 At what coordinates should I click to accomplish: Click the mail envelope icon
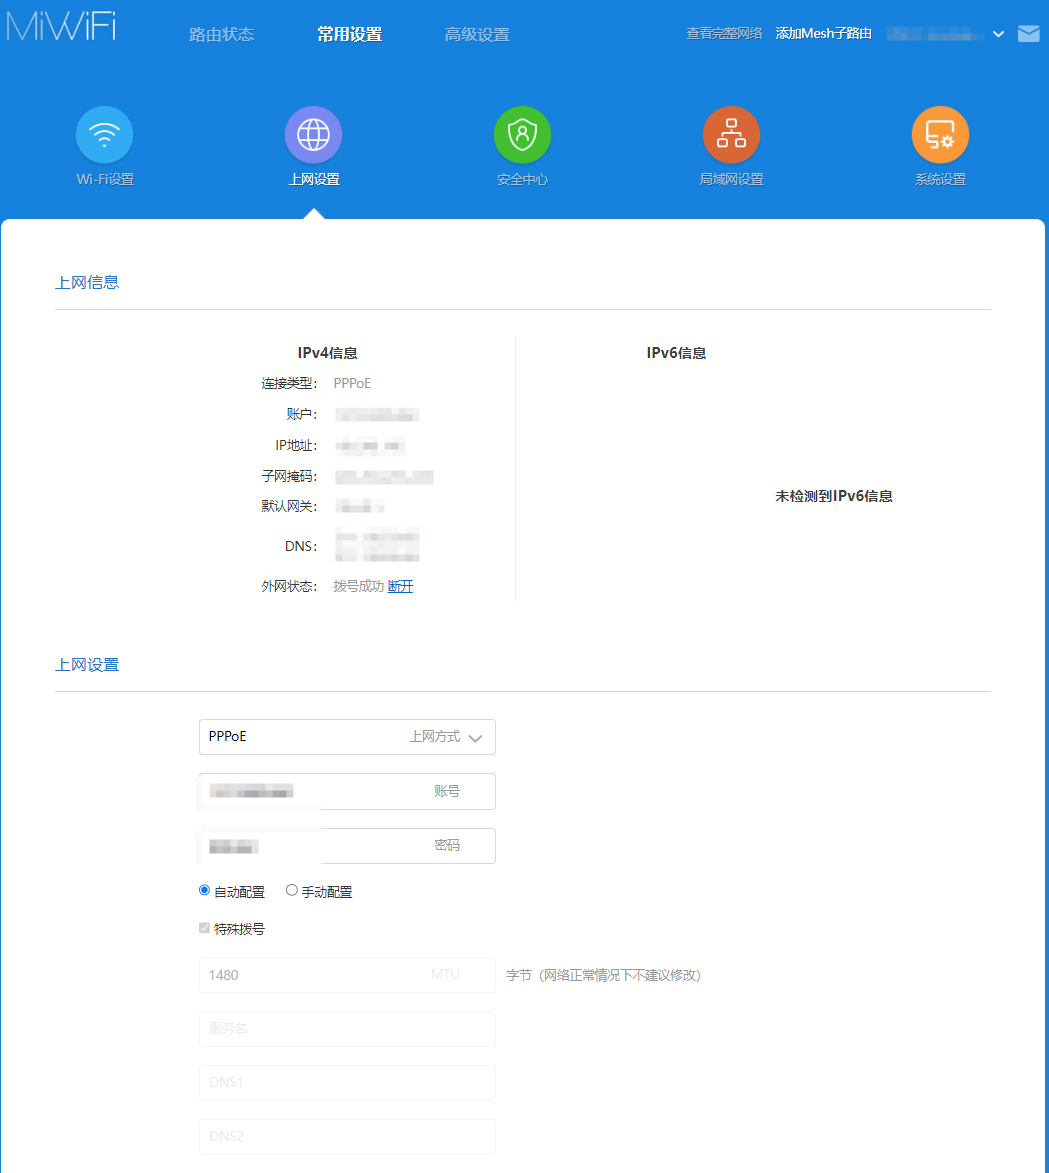[1028, 34]
